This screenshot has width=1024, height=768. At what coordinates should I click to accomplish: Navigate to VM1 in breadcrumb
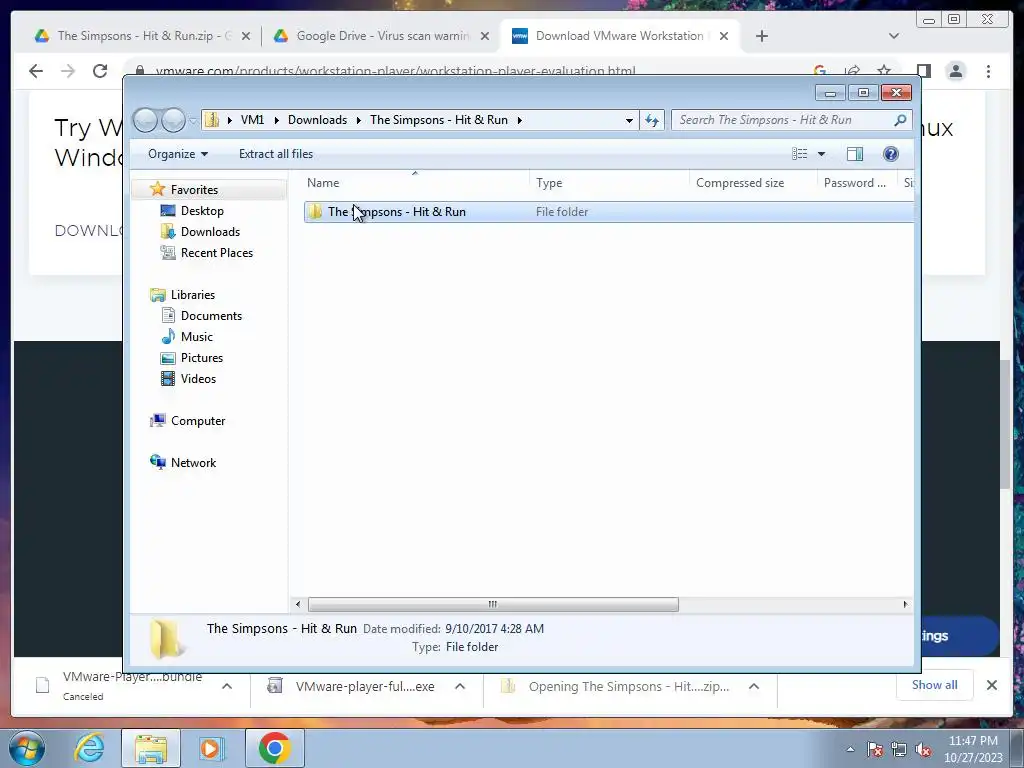point(252,120)
